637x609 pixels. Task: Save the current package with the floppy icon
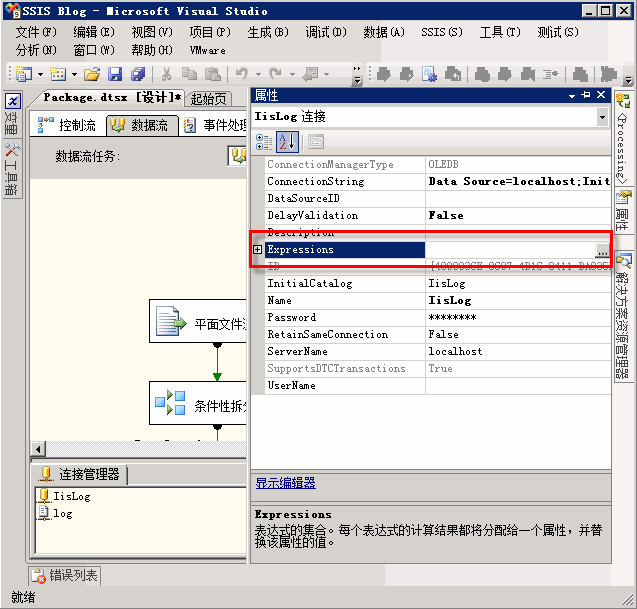[115, 74]
